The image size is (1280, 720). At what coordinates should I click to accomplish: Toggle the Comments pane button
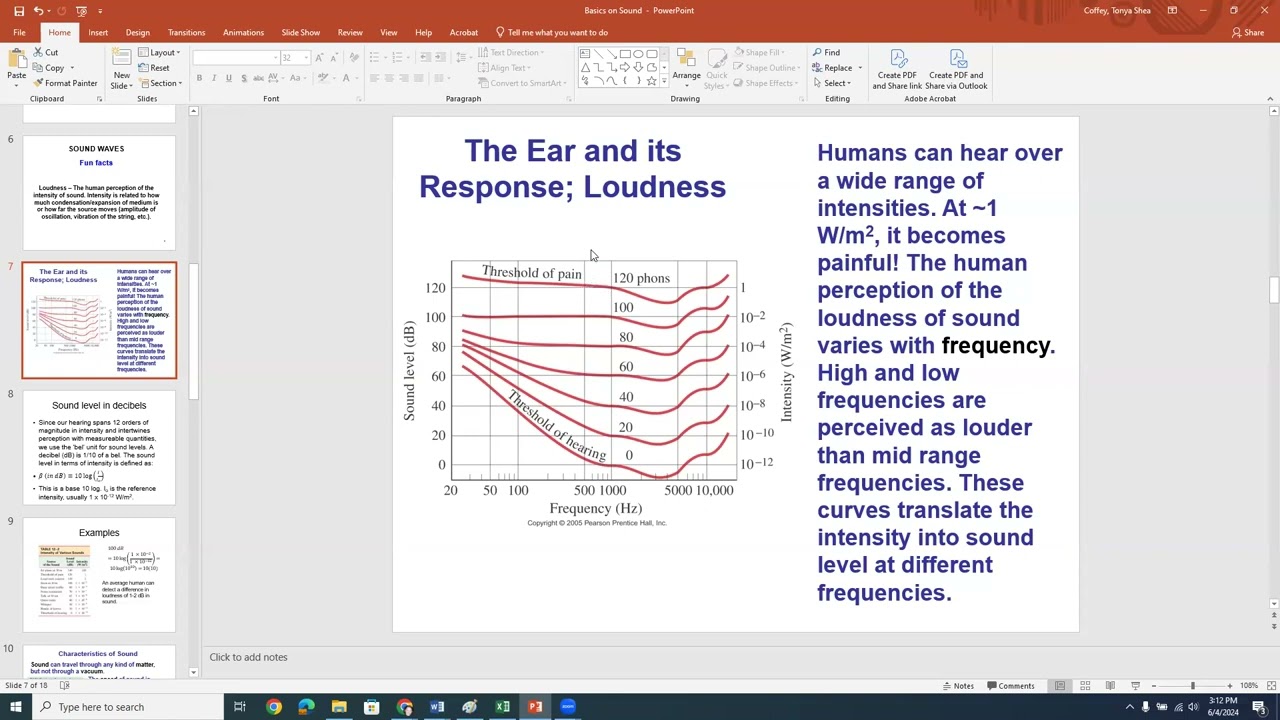(x=1009, y=686)
